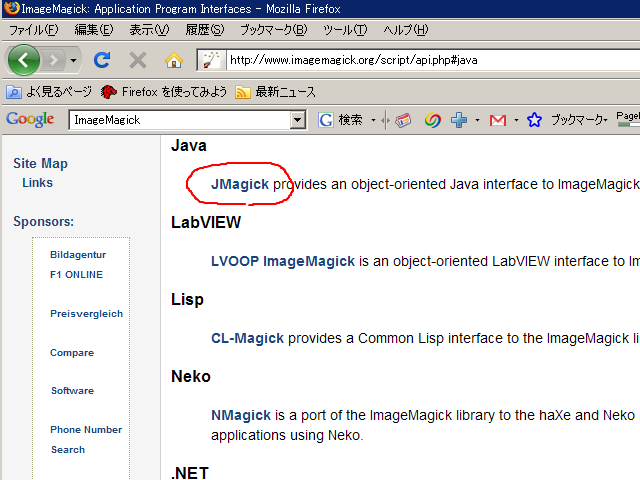Open the Google search box dropdown arrow
Image resolution: width=640 pixels, height=480 pixels.
[298, 120]
